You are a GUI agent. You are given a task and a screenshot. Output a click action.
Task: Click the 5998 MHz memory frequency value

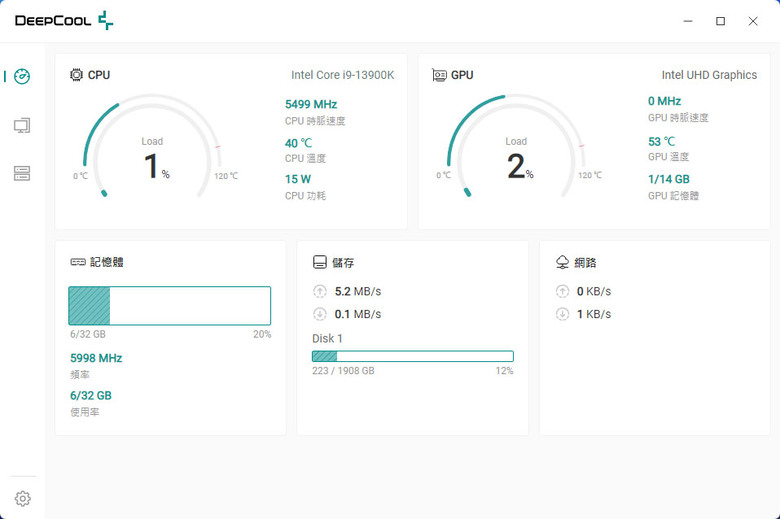(96, 358)
